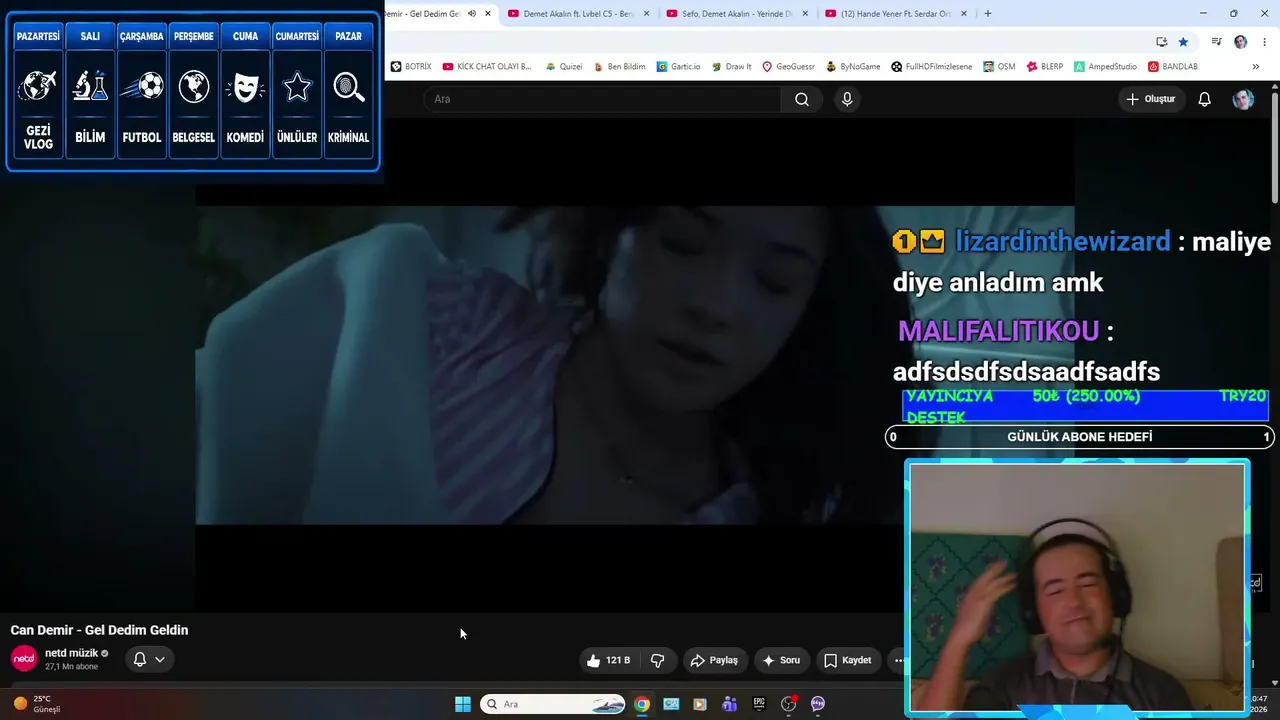The height and width of the screenshot is (720, 1280).
Task: Switch to the Hande Yener Ft. Serdar Ortaç tab
Action: (x=895, y=14)
